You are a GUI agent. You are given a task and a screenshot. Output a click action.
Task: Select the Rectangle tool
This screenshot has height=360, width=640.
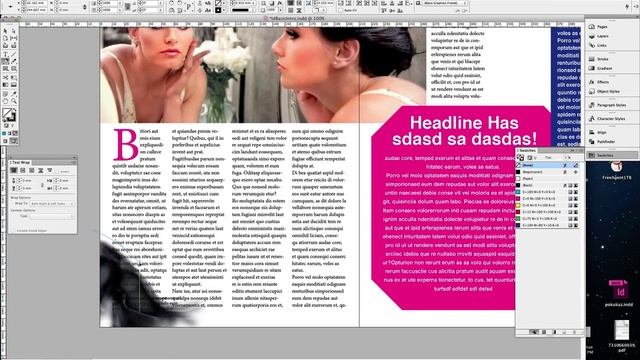click(x=13, y=69)
